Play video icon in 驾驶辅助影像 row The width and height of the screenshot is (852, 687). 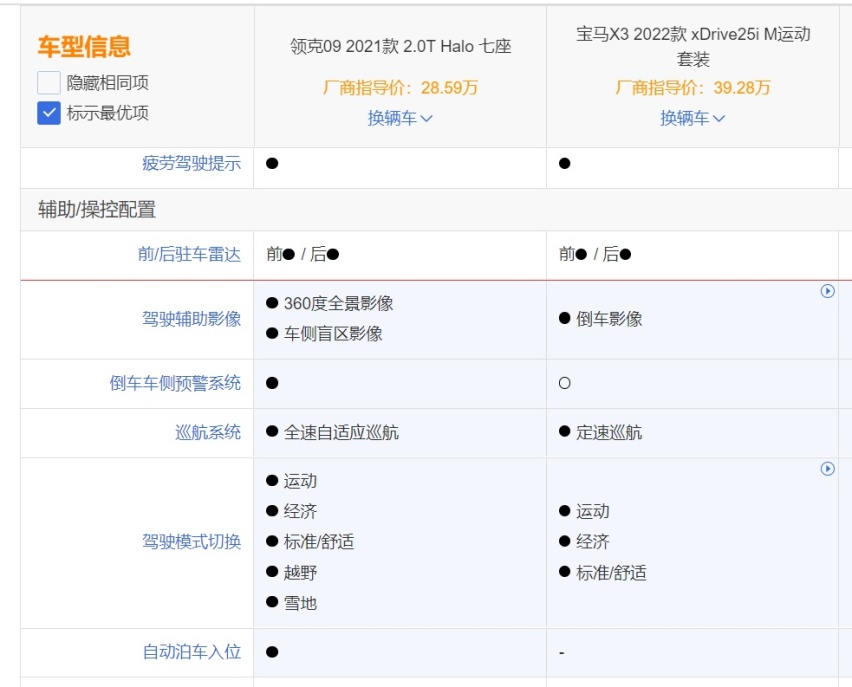pyautogui.click(x=827, y=291)
